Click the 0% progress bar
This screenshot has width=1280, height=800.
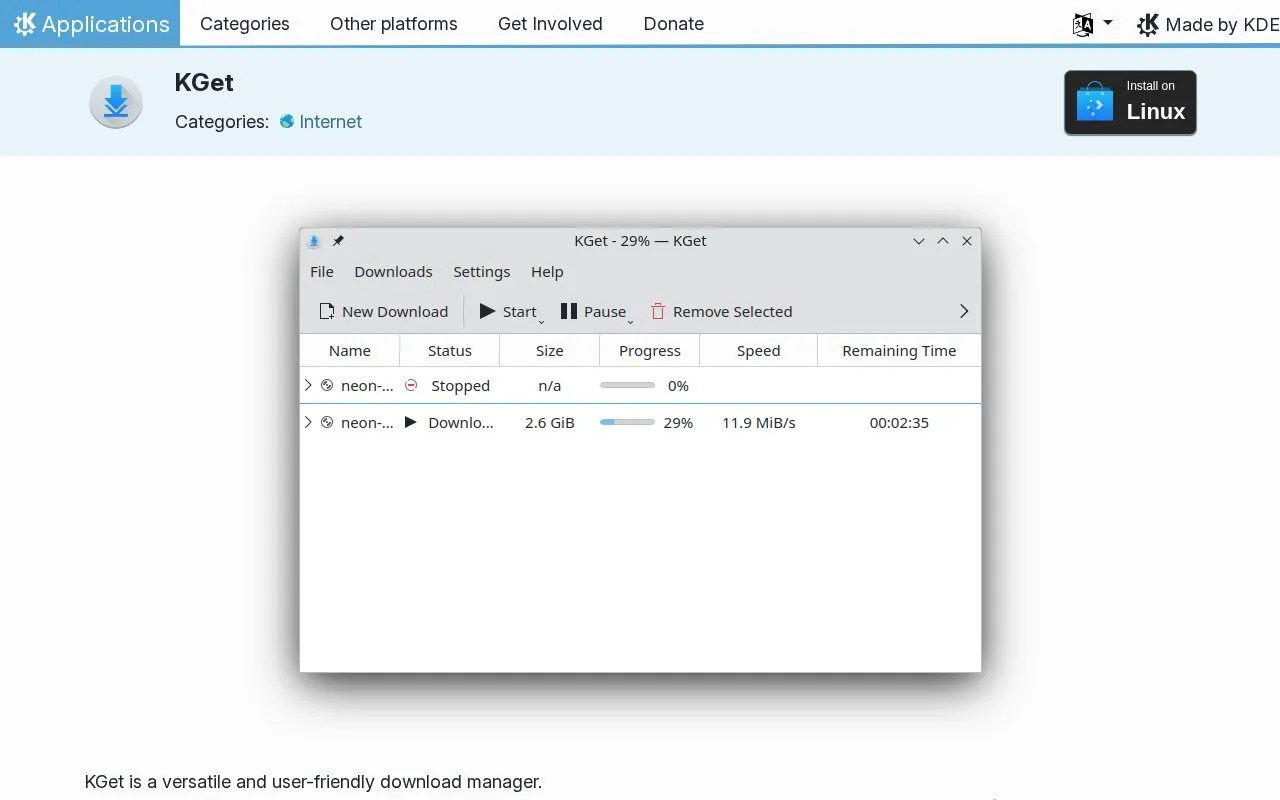pyautogui.click(x=627, y=385)
